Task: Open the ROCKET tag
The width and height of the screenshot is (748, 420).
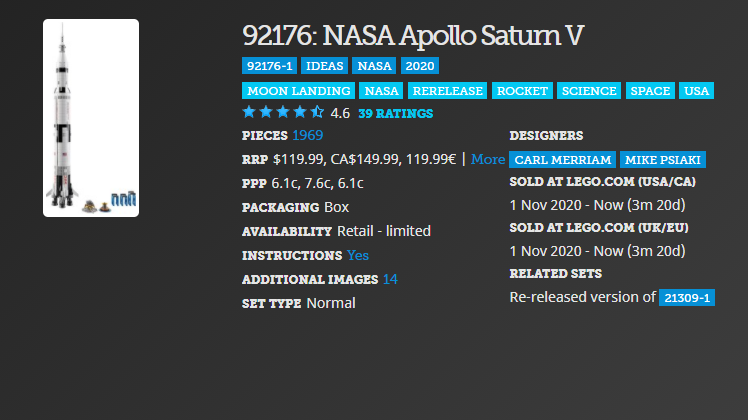Action: coord(522,91)
